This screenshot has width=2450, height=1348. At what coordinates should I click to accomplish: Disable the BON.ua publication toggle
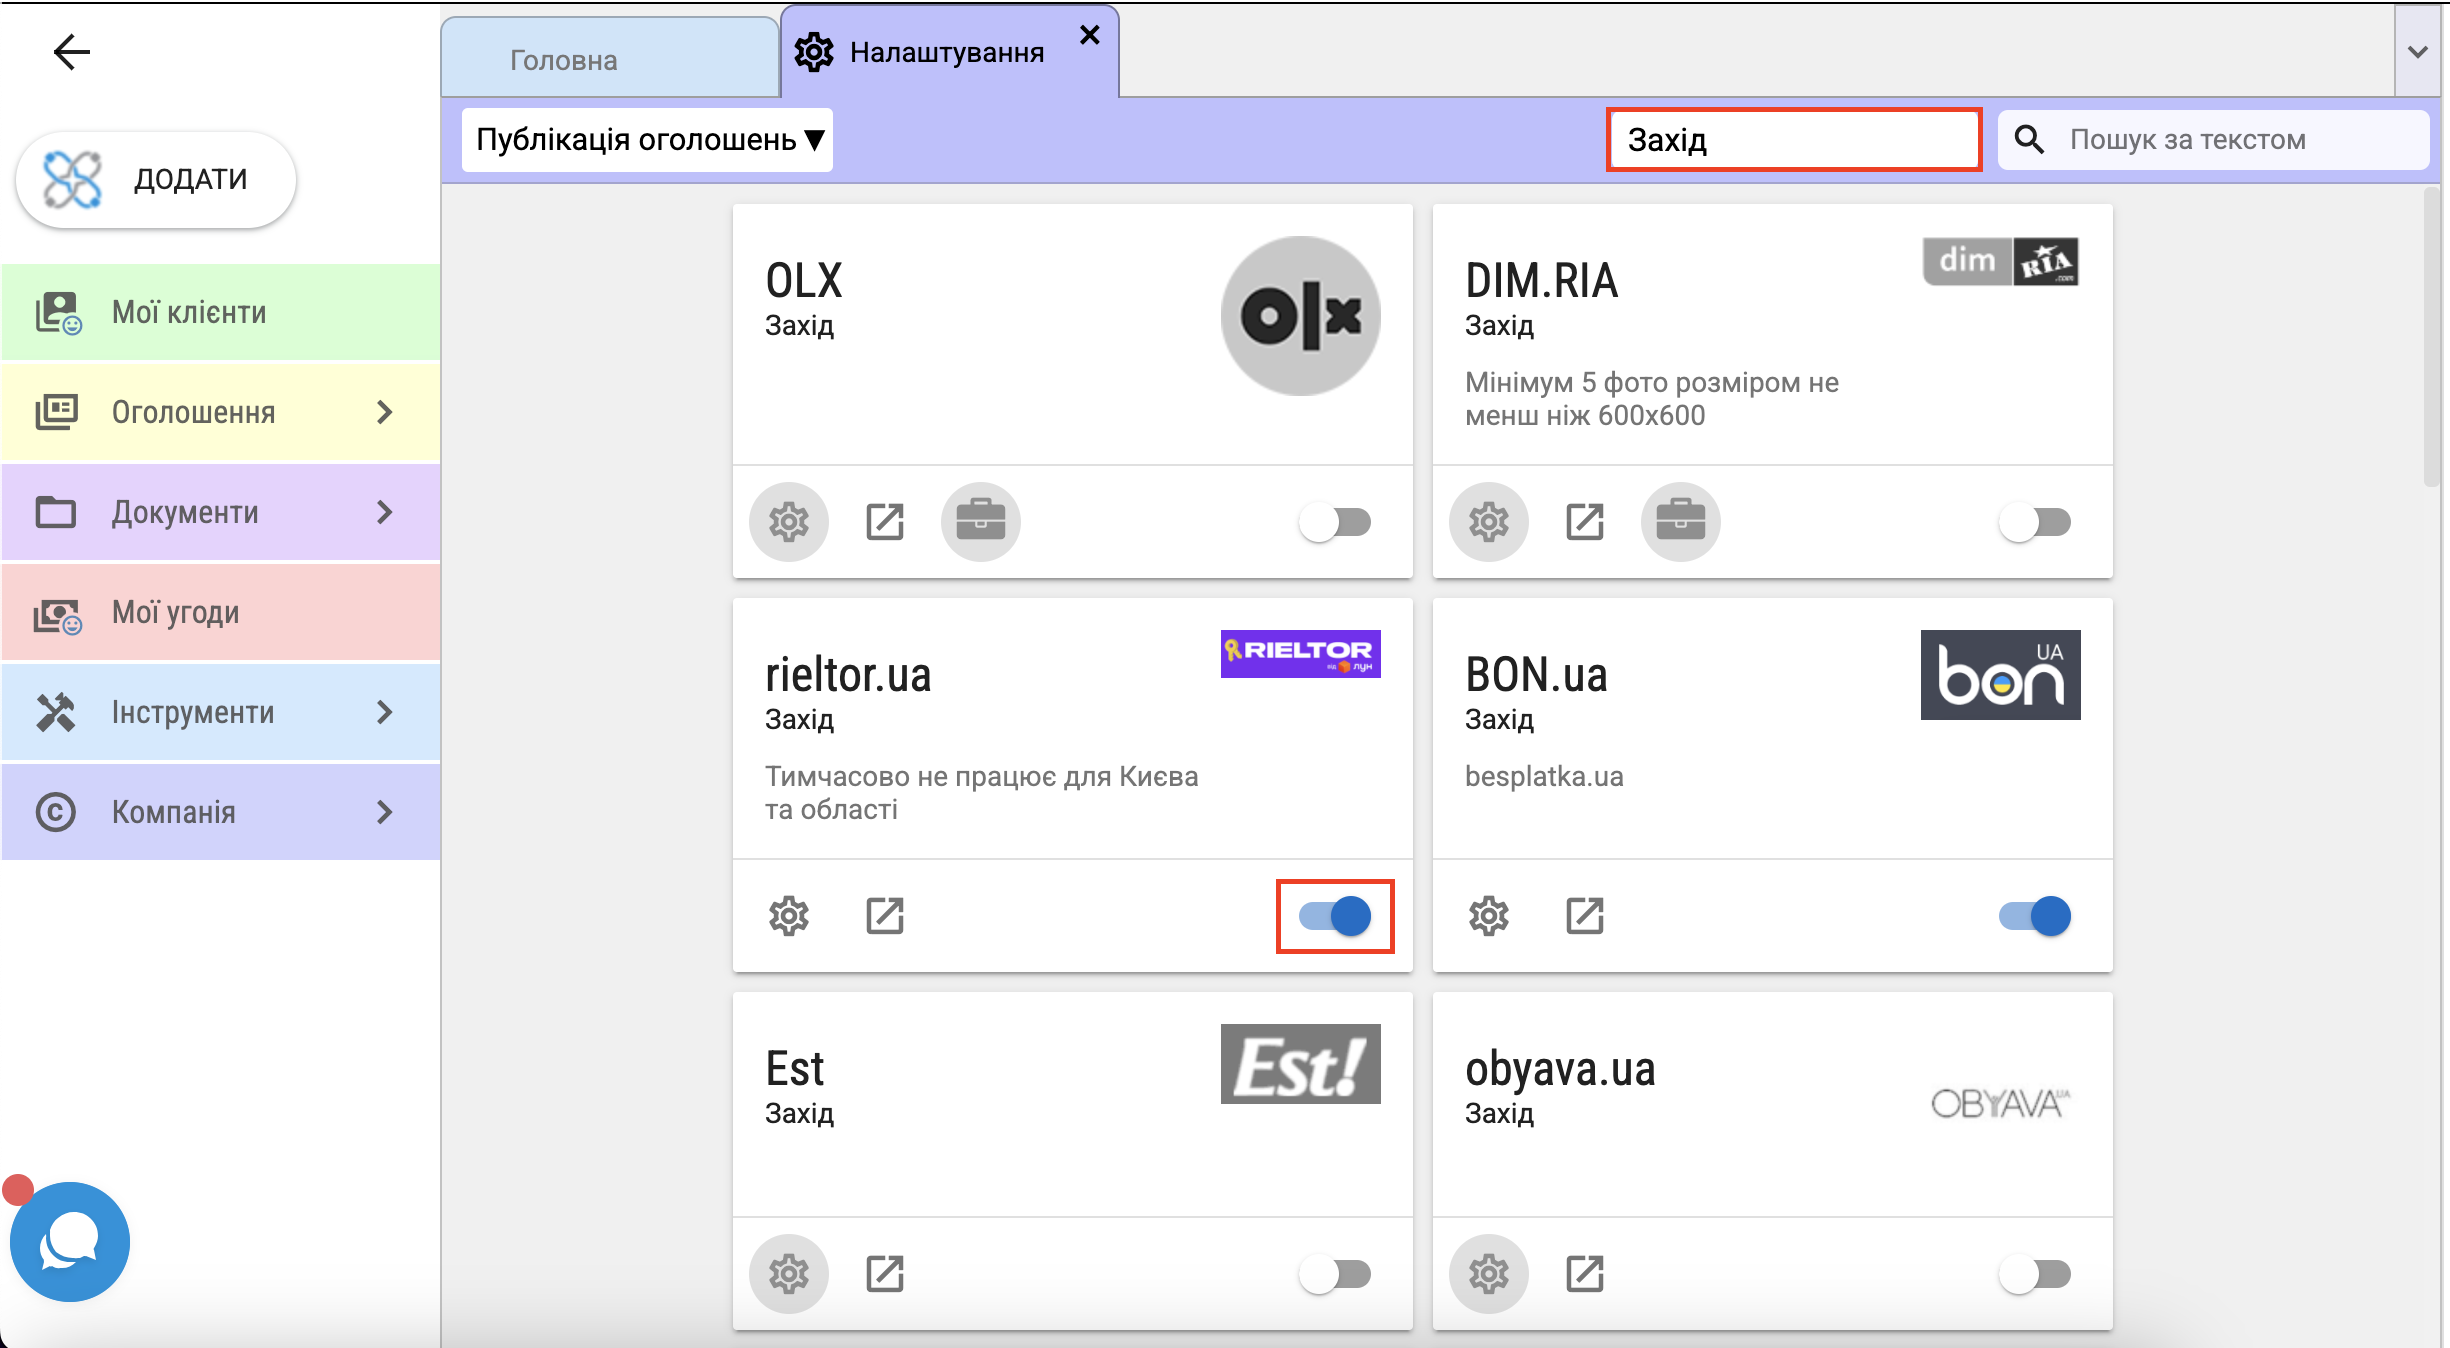2035,916
